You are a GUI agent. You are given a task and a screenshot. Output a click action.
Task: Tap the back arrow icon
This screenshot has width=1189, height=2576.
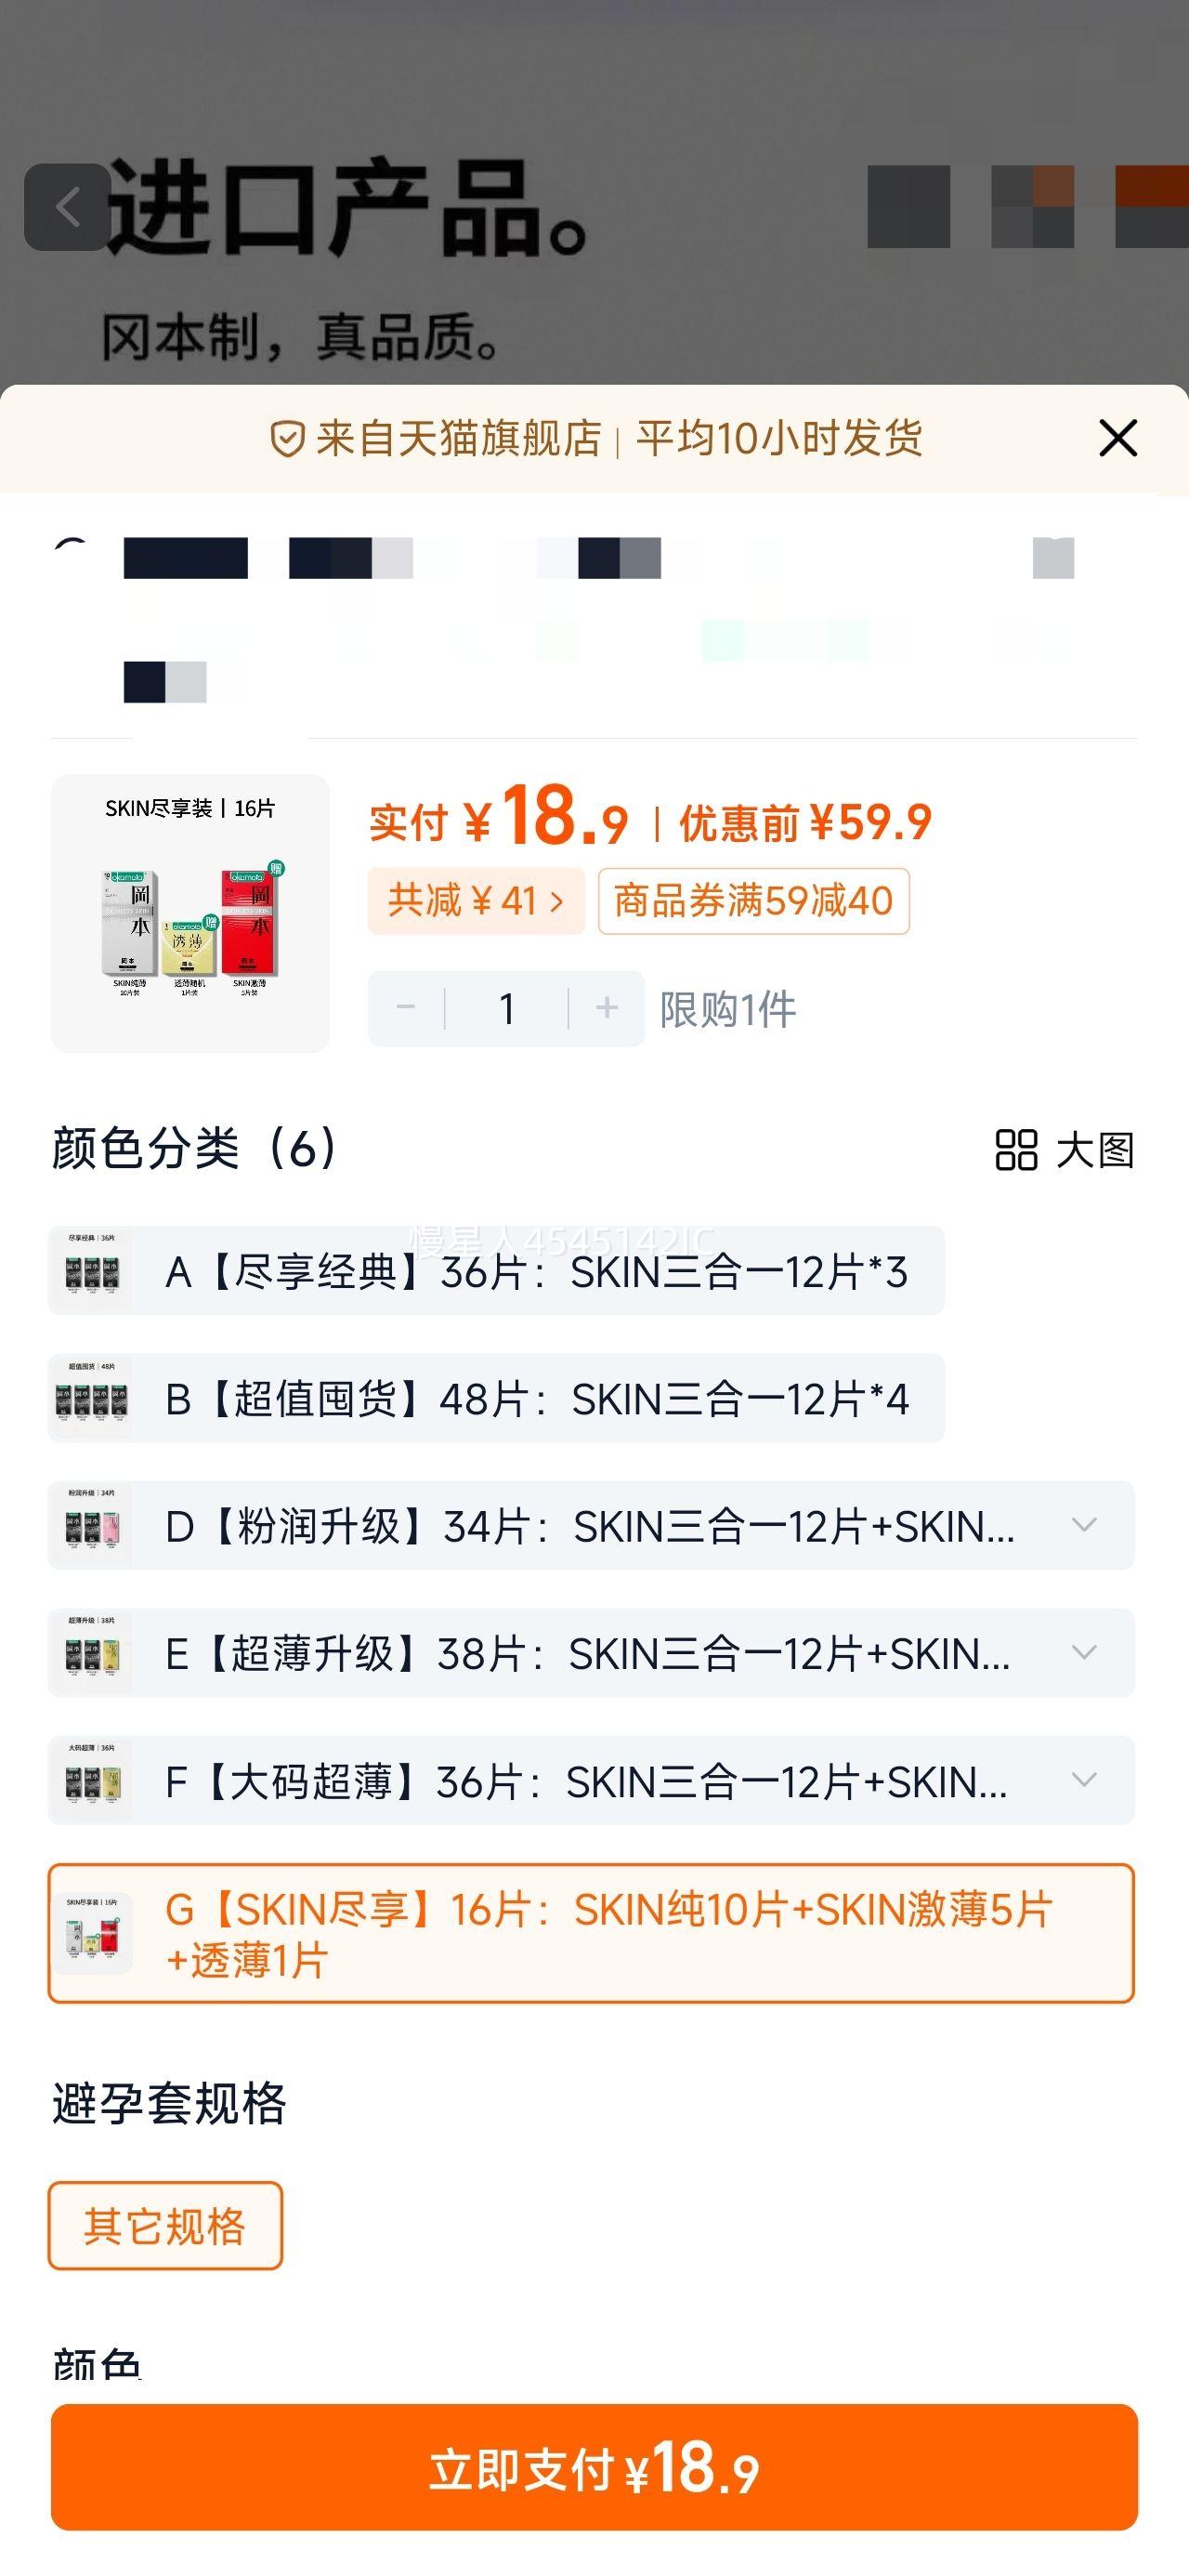(x=67, y=207)
